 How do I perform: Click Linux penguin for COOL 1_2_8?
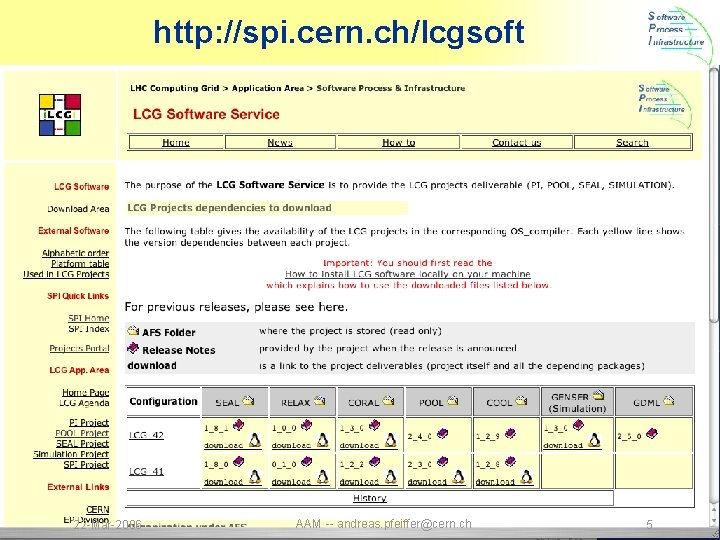click(x=527, y=477)
